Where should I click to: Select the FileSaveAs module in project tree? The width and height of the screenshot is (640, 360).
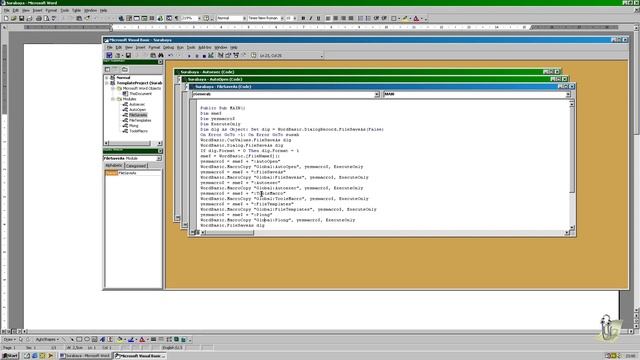138,115
